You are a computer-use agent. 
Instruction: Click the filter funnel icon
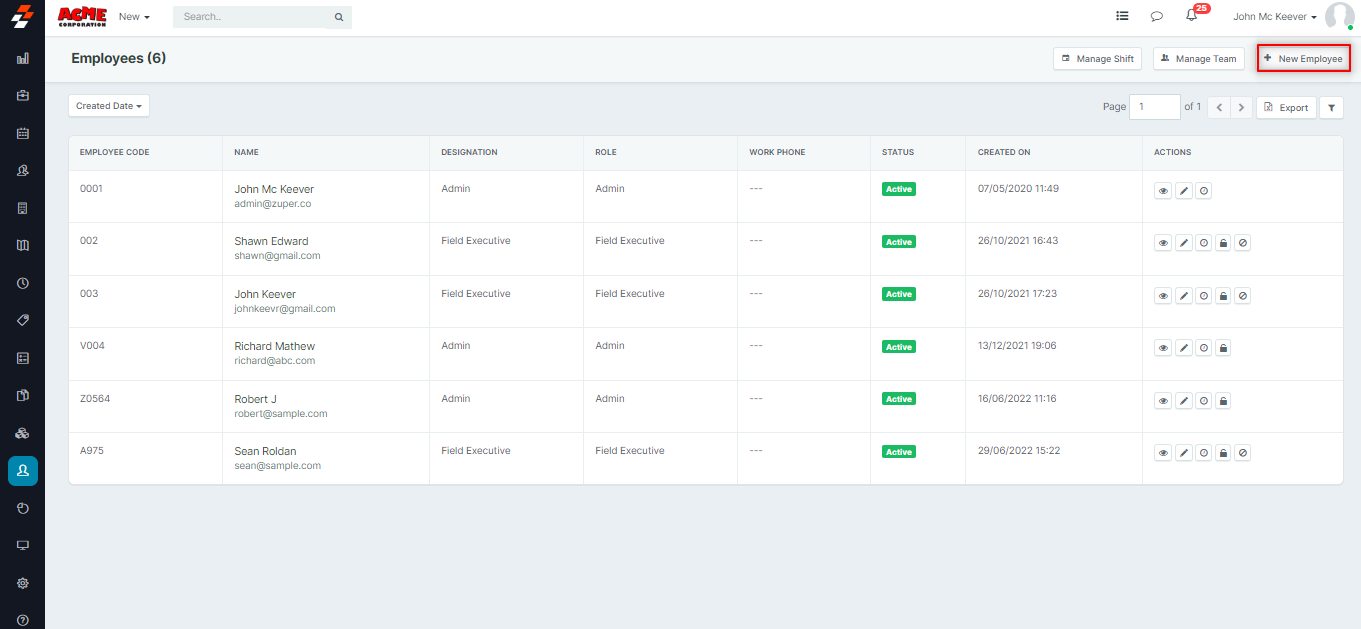(1331, 107)
